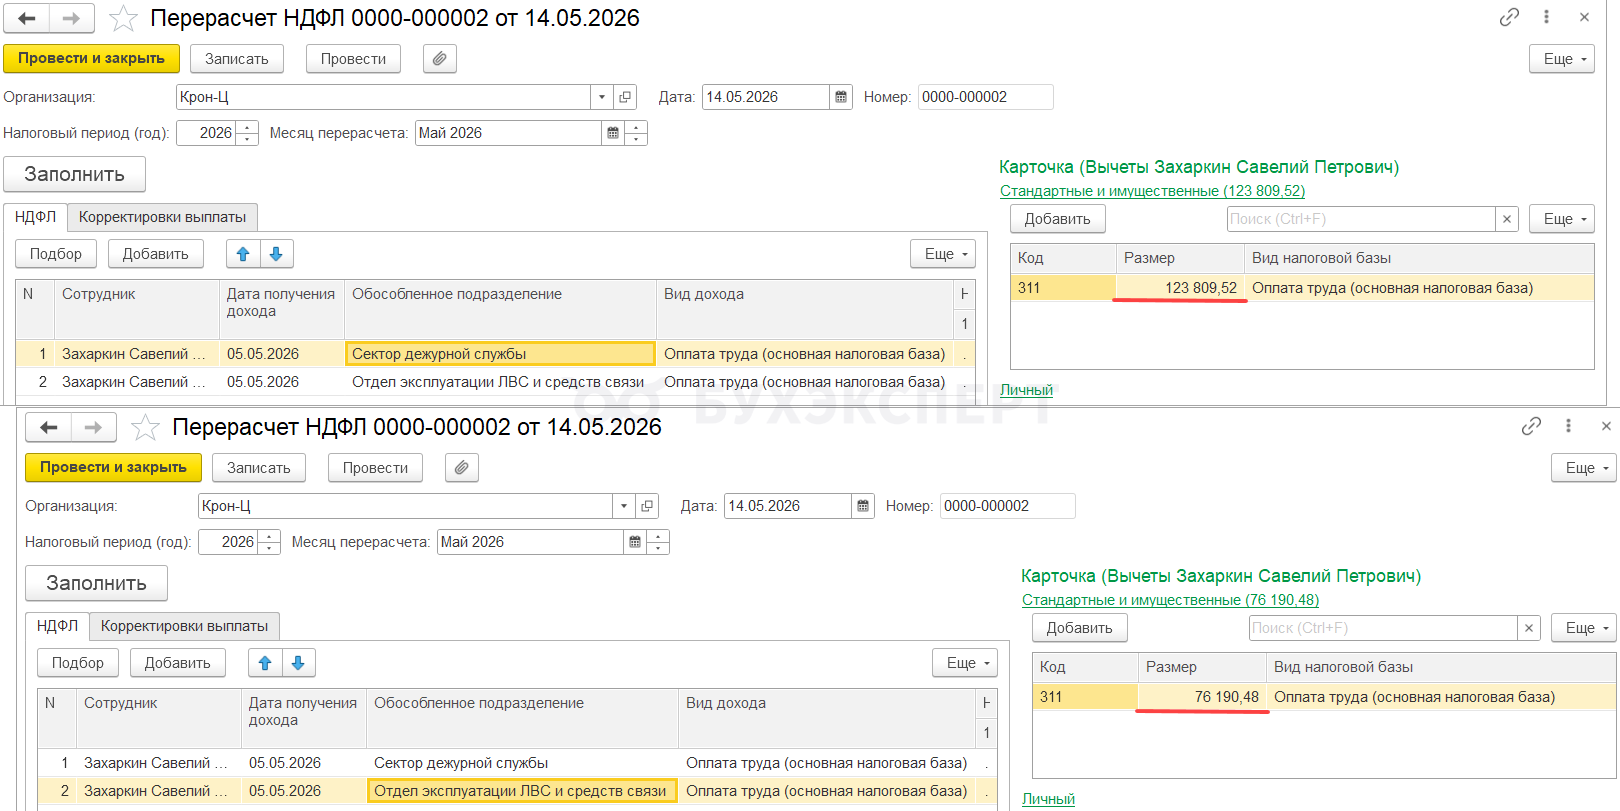Click Провести button in lower window
This screenshot has width=1620, height=811.
point(375,468)
